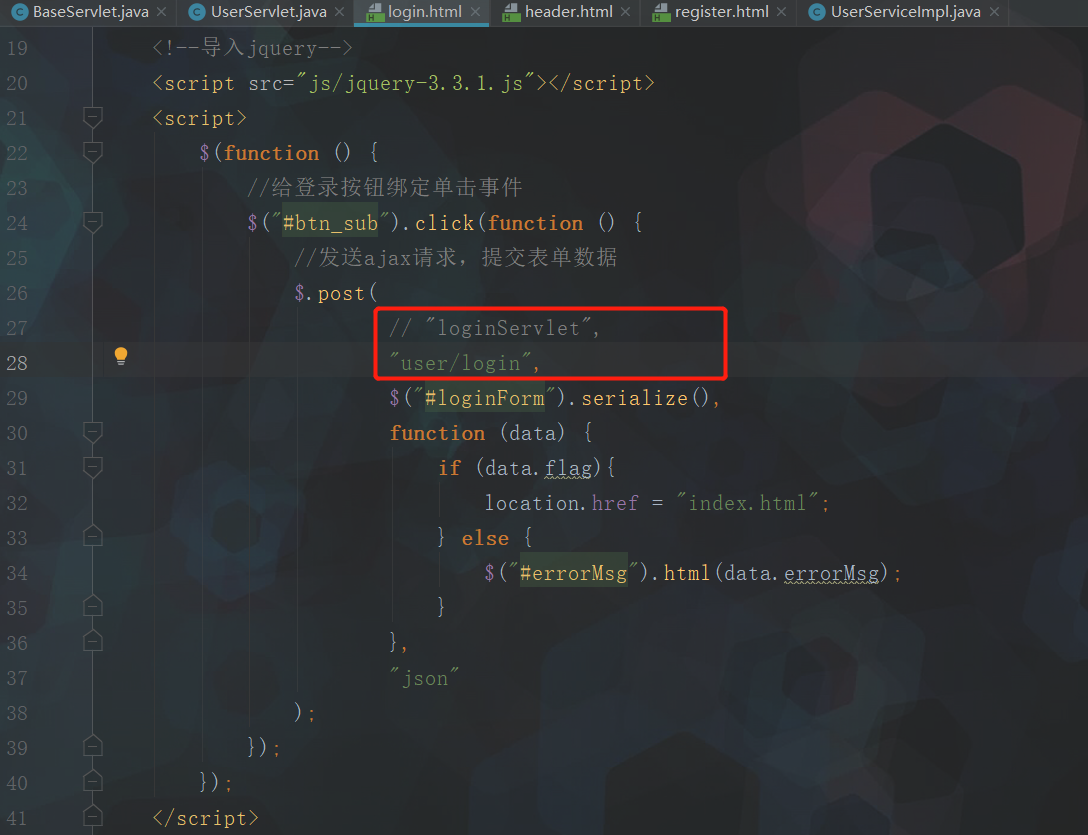Open the register.html tab
This screenshot has height=835, width=1088.
(718, 12)
